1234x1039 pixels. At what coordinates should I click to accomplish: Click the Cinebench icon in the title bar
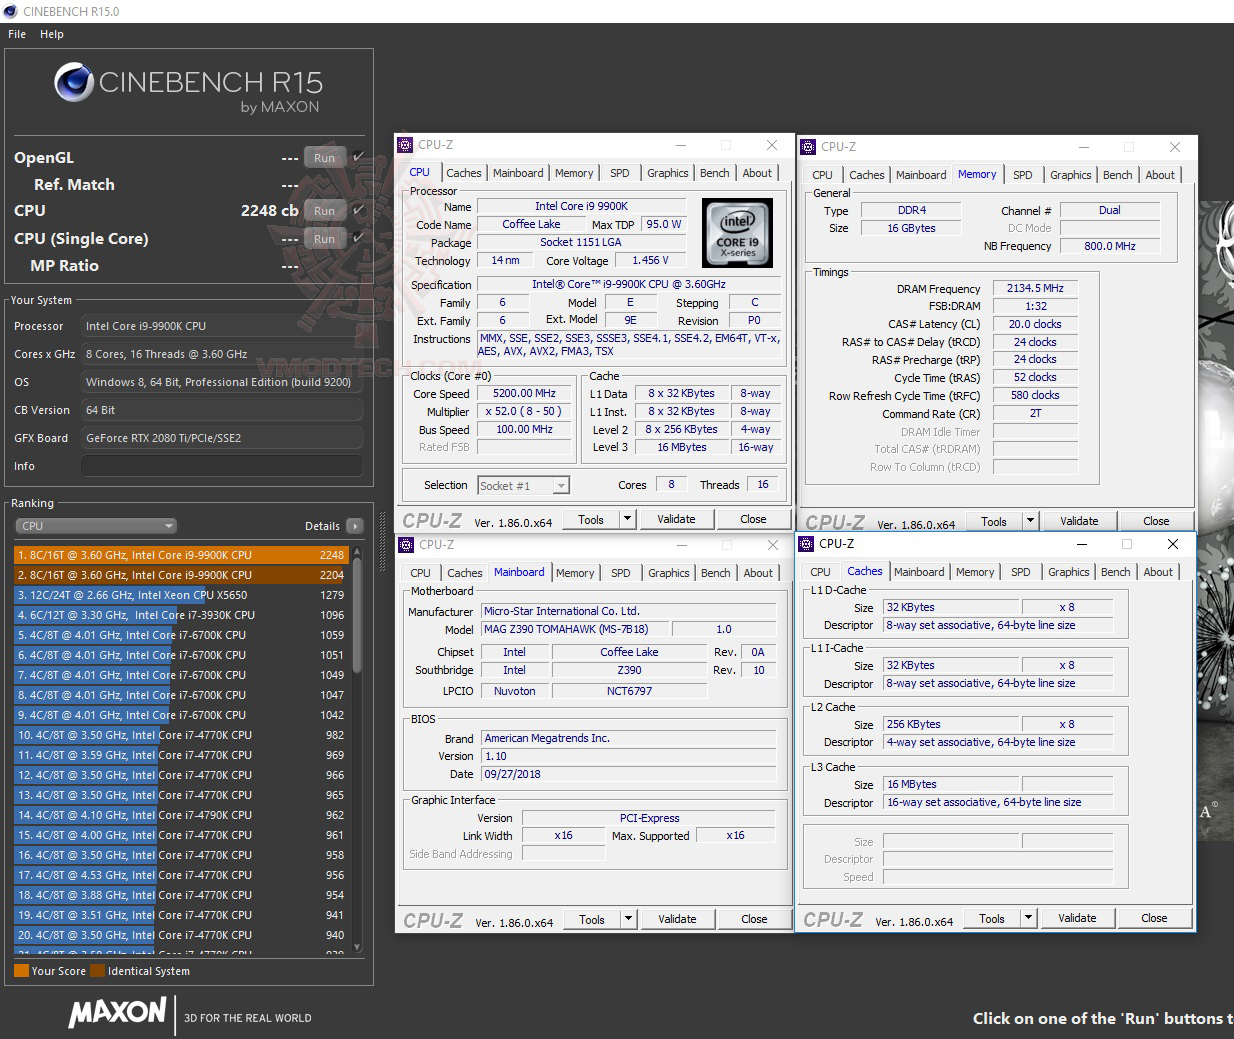coord(10,11)
